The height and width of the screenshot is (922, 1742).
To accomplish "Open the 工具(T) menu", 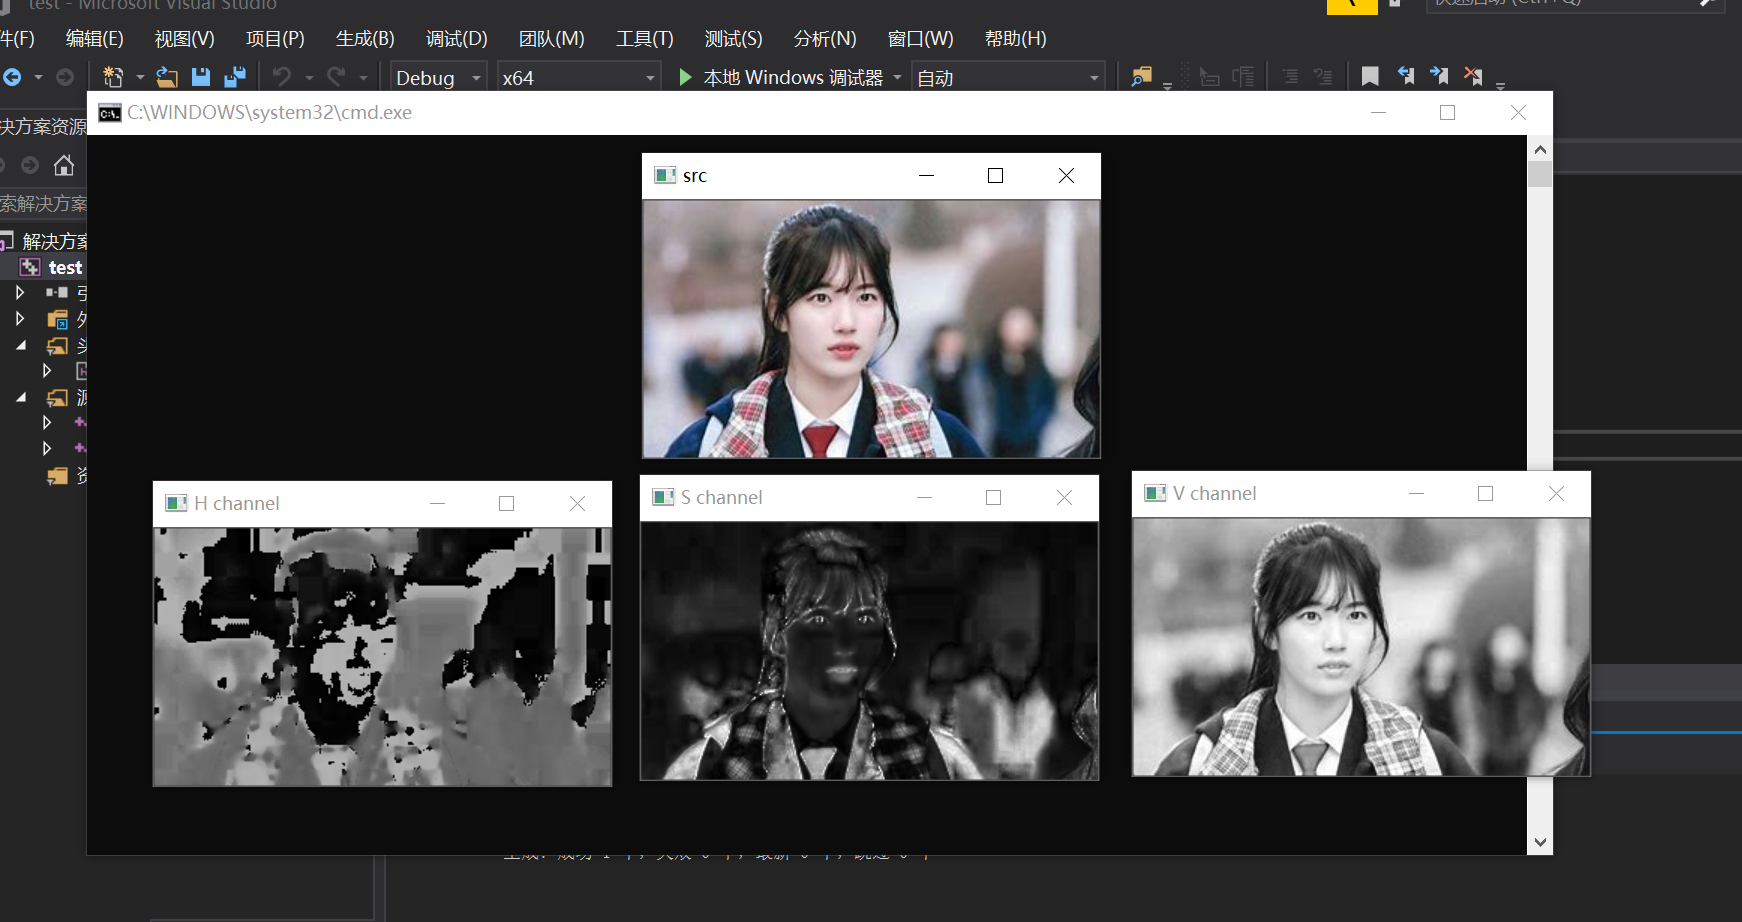I will 644,38.
